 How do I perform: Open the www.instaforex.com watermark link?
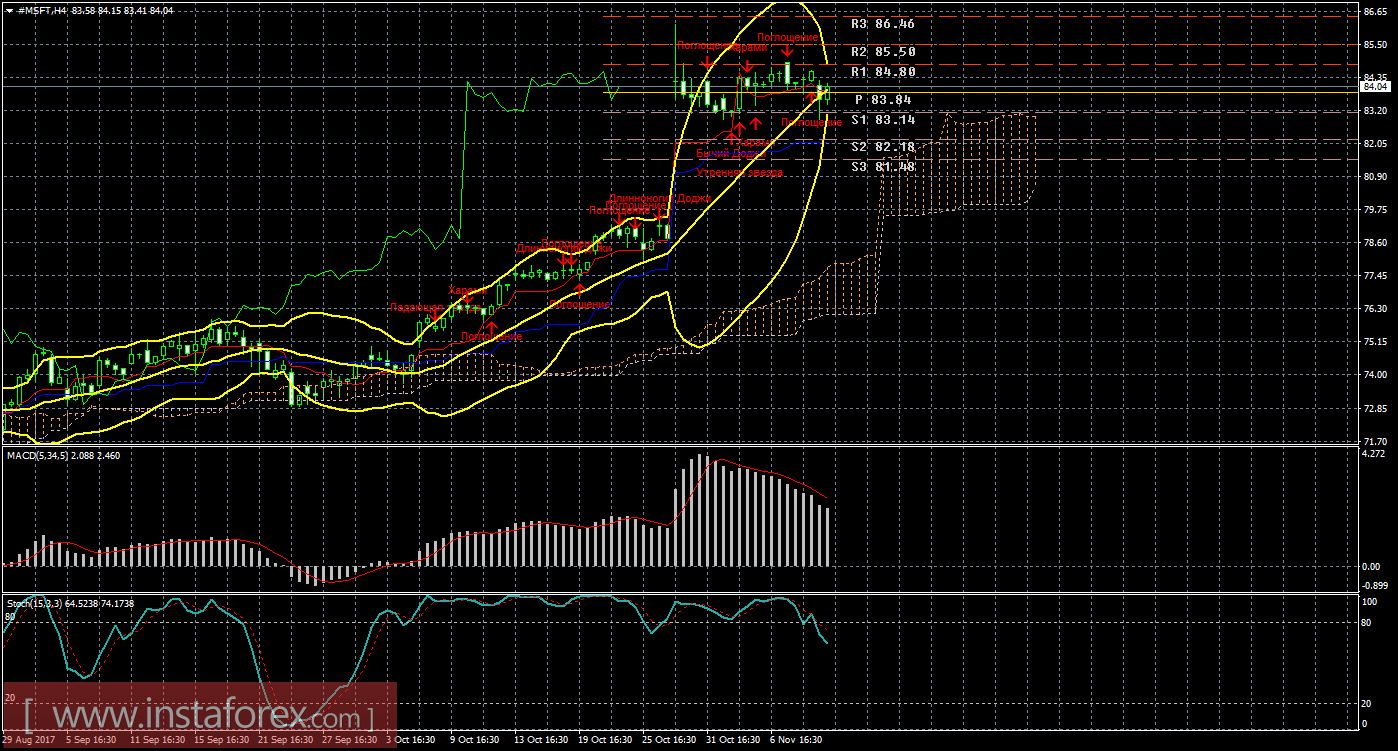tap(199, 714)
